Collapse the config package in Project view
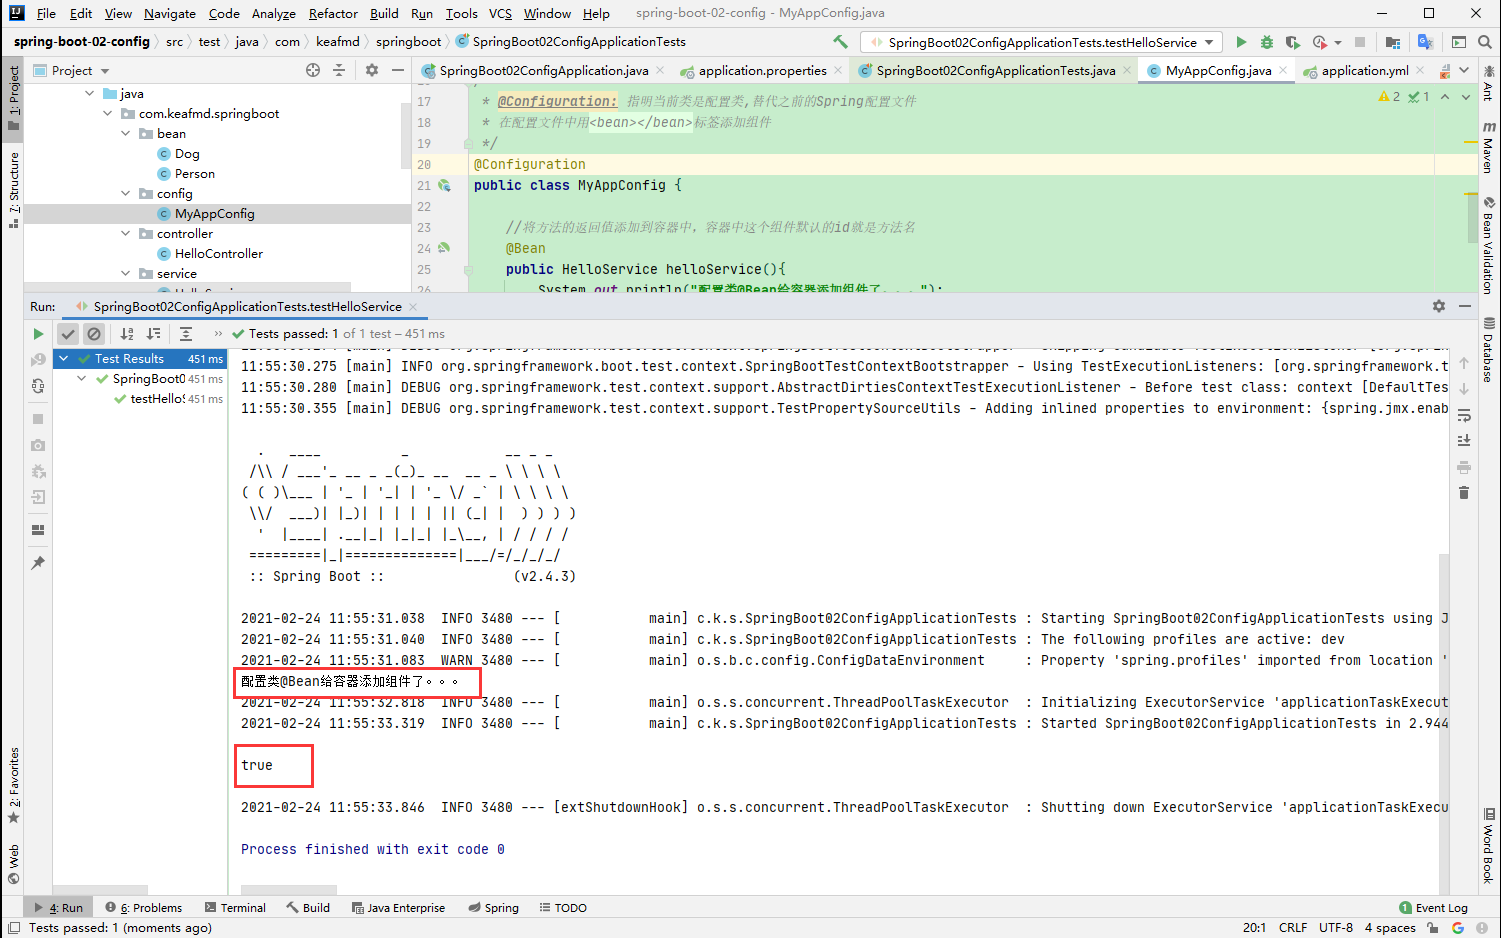Screen dimensions: 1501x938 pyautogui.click(x=124, y=193)
